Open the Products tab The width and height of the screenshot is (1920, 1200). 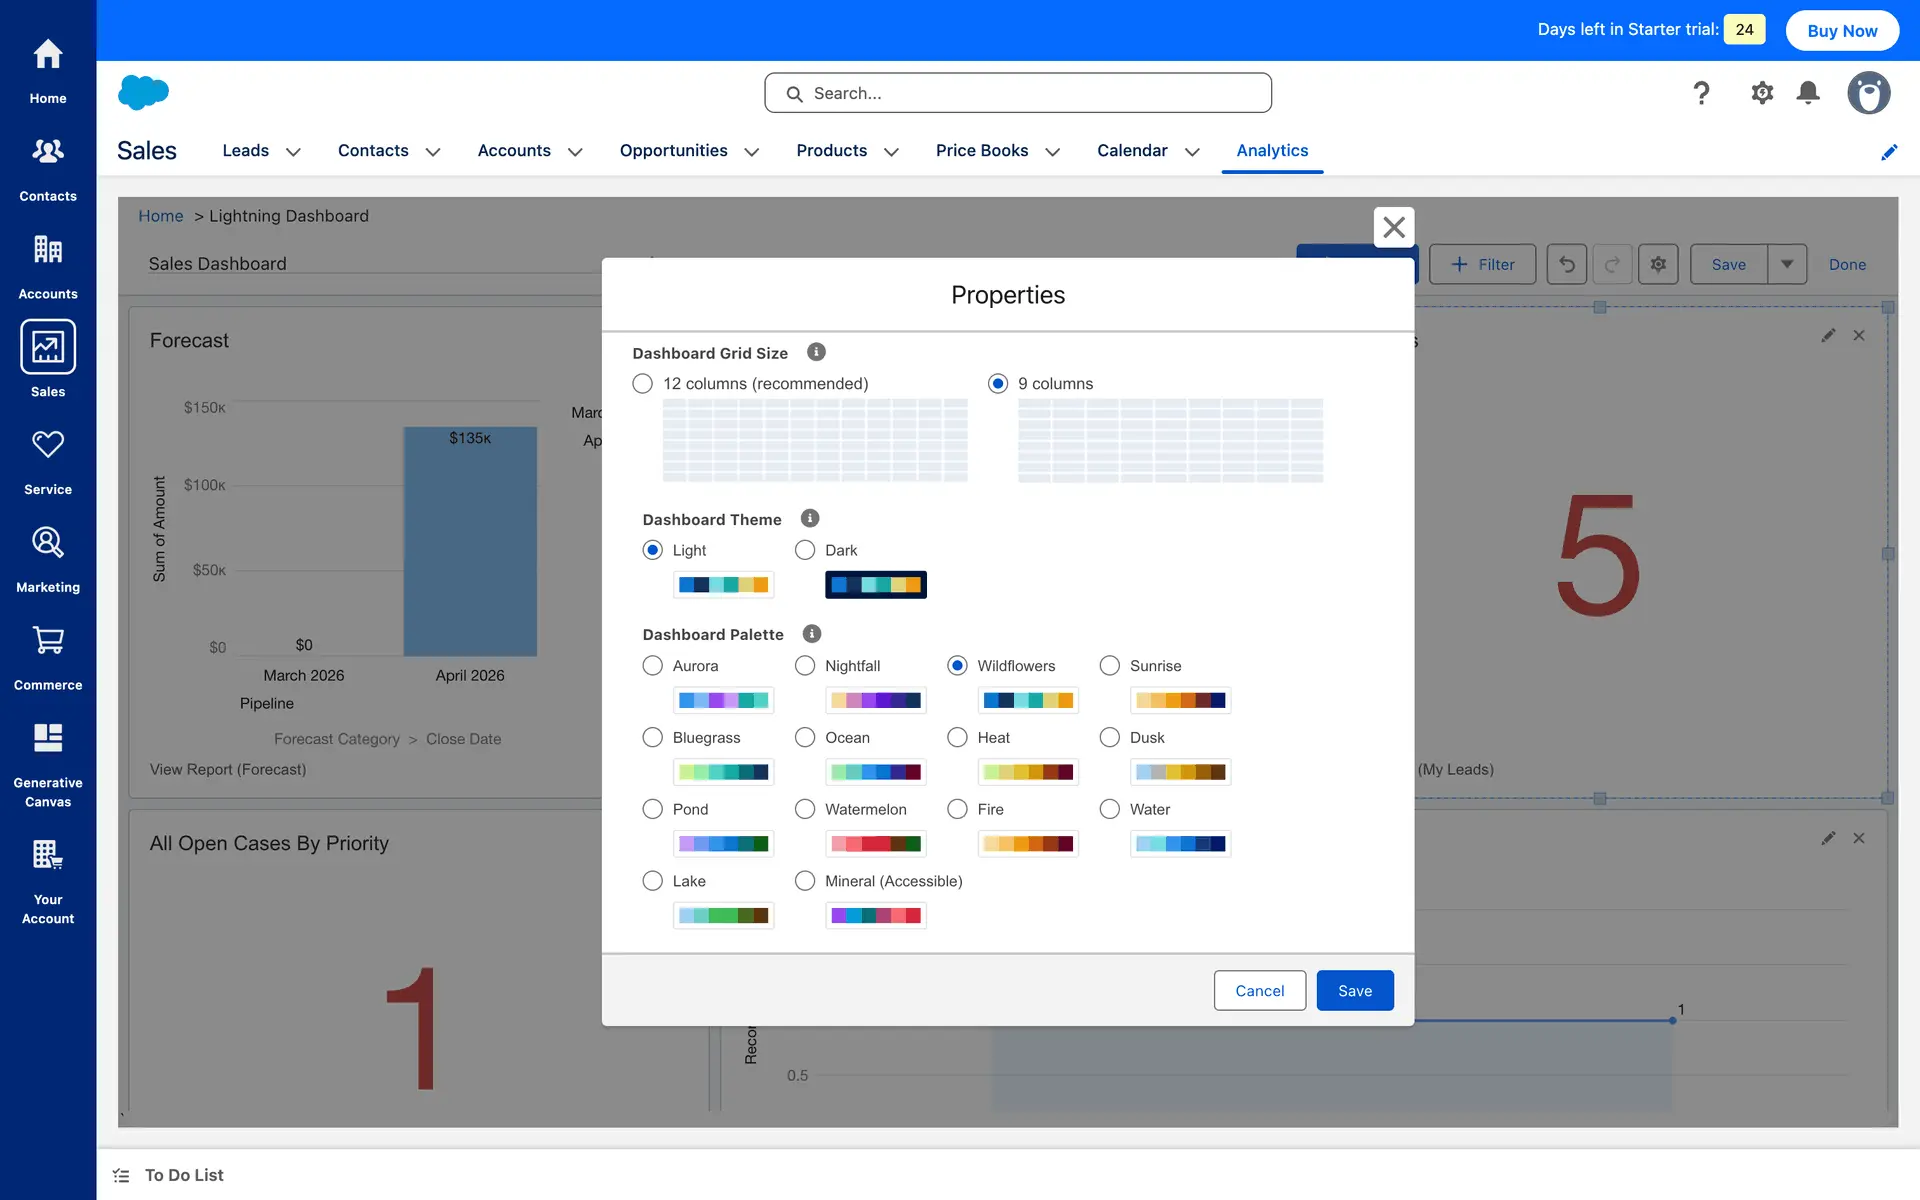831,150
